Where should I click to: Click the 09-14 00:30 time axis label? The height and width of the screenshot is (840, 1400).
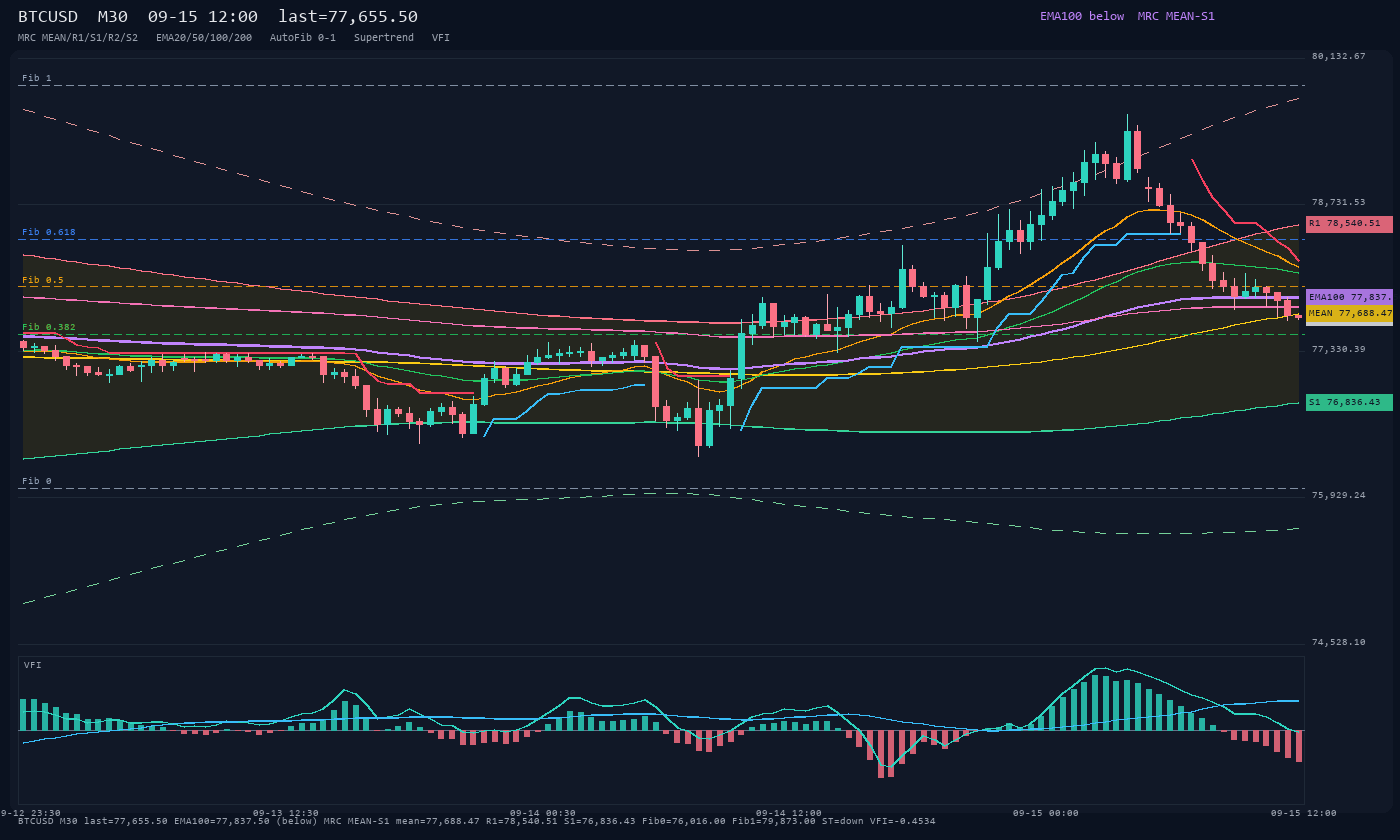(543, 813)
